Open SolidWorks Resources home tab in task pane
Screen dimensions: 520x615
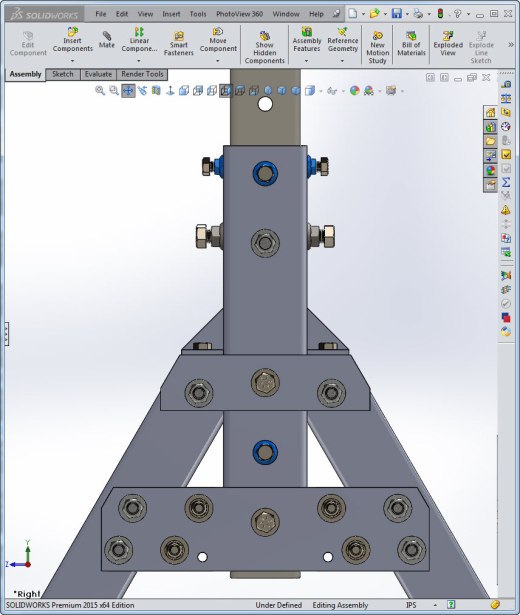pyautogui.click(x=490, y=113)
